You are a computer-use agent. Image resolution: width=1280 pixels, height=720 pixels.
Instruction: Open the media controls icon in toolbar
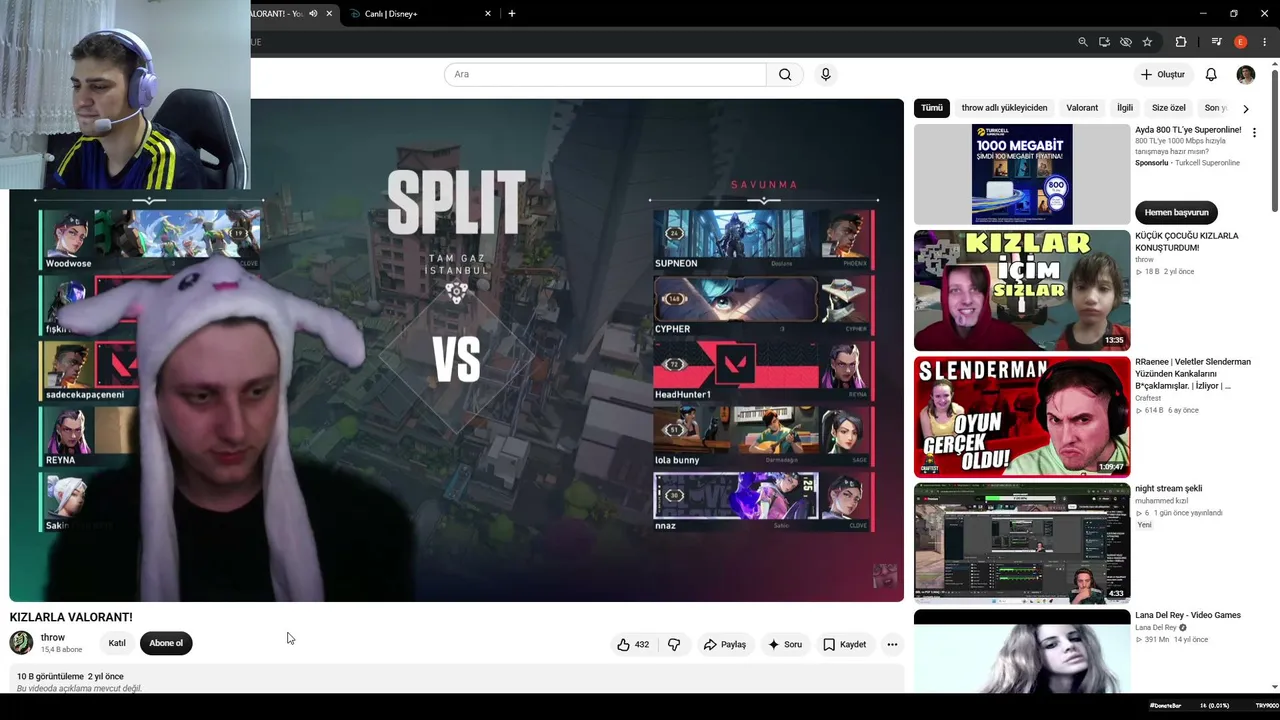pyautogui.click(x=1217, y=42)
